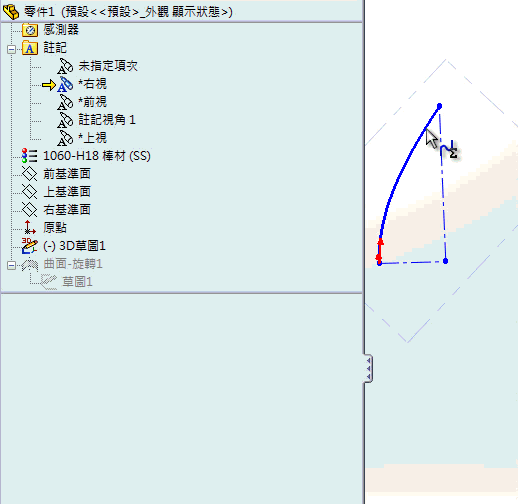Select the 原點 label

click(x=55, y=228)
